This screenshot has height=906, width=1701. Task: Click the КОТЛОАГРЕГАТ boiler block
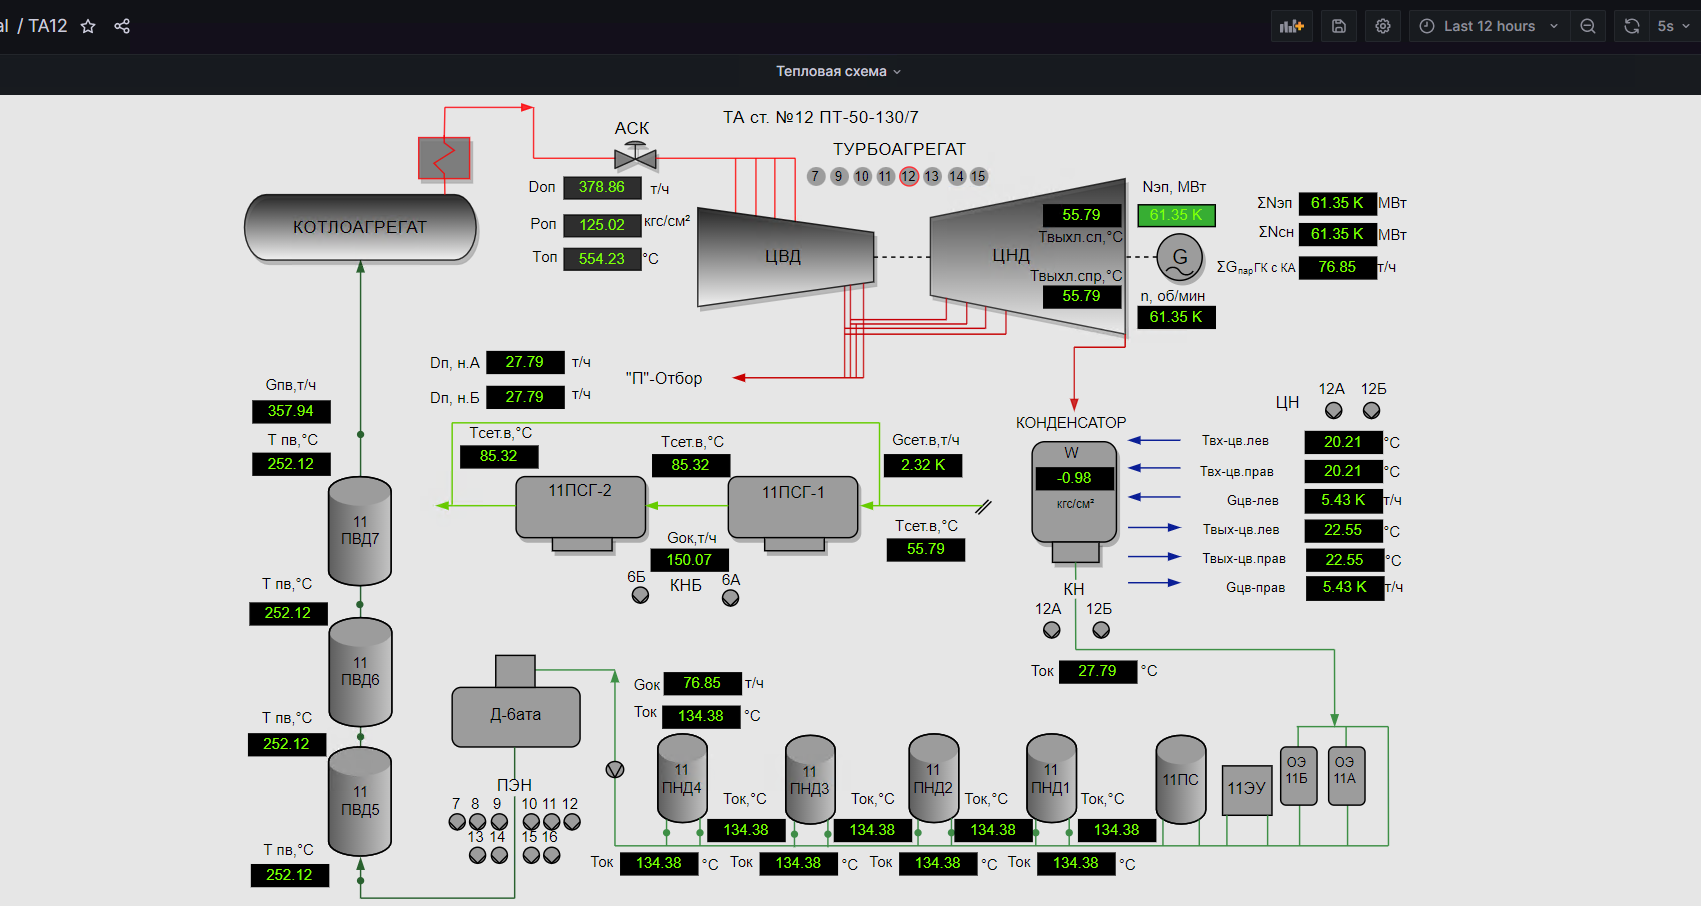tap(360, 227)
